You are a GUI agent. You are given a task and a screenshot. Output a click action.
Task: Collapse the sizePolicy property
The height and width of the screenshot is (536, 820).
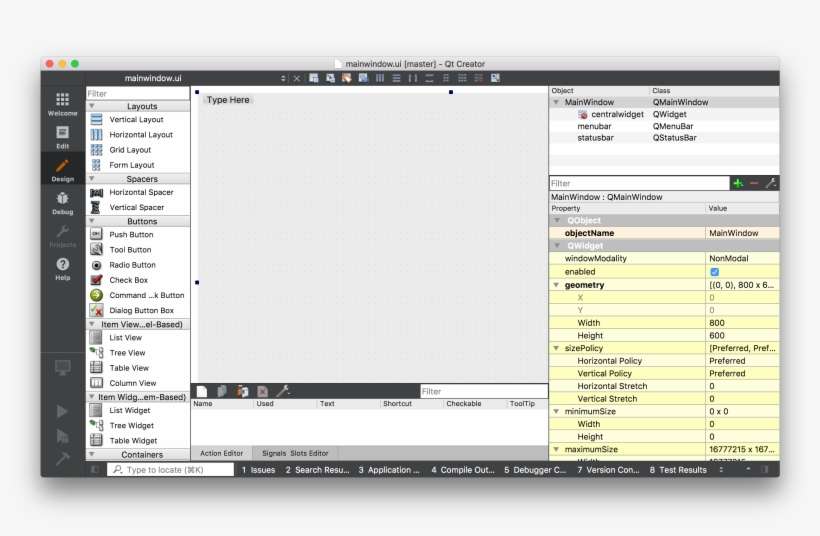556,348
